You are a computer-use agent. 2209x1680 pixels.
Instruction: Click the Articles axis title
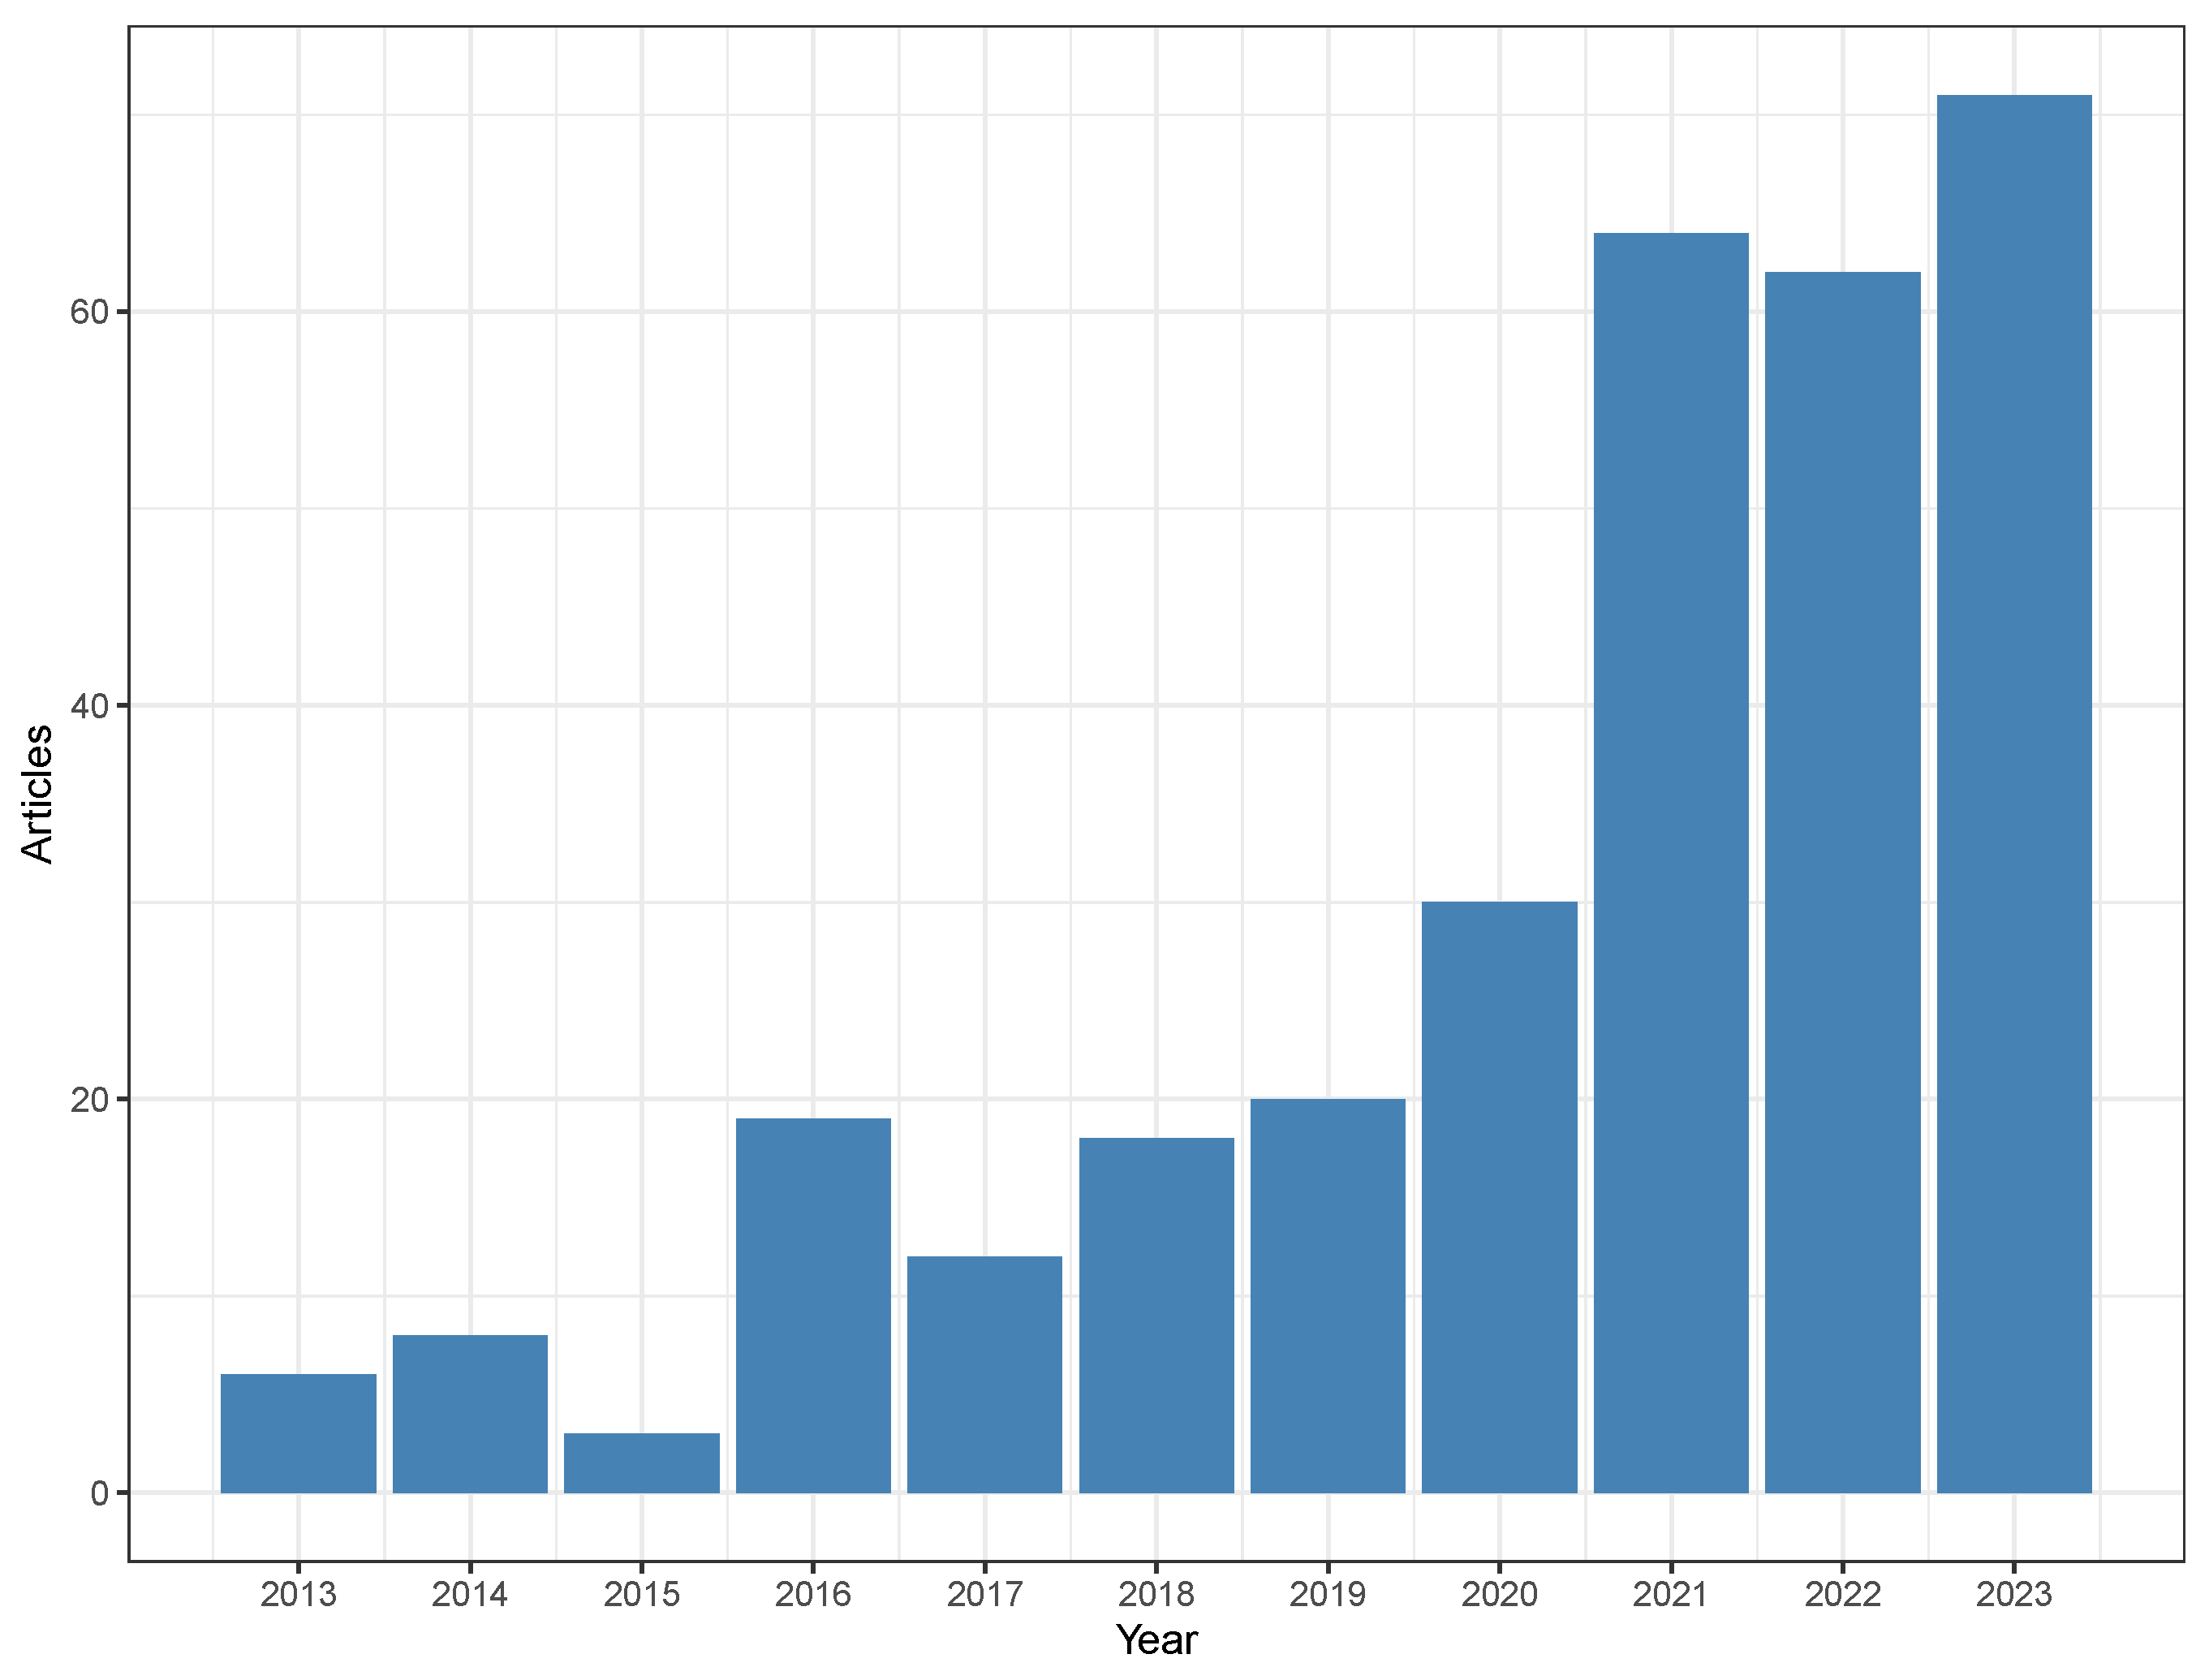(x=37, y=795)
